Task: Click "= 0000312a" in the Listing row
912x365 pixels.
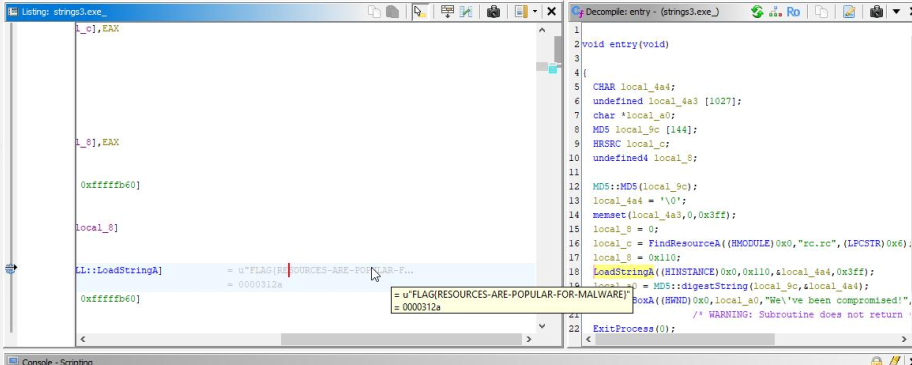Action: 255,285
